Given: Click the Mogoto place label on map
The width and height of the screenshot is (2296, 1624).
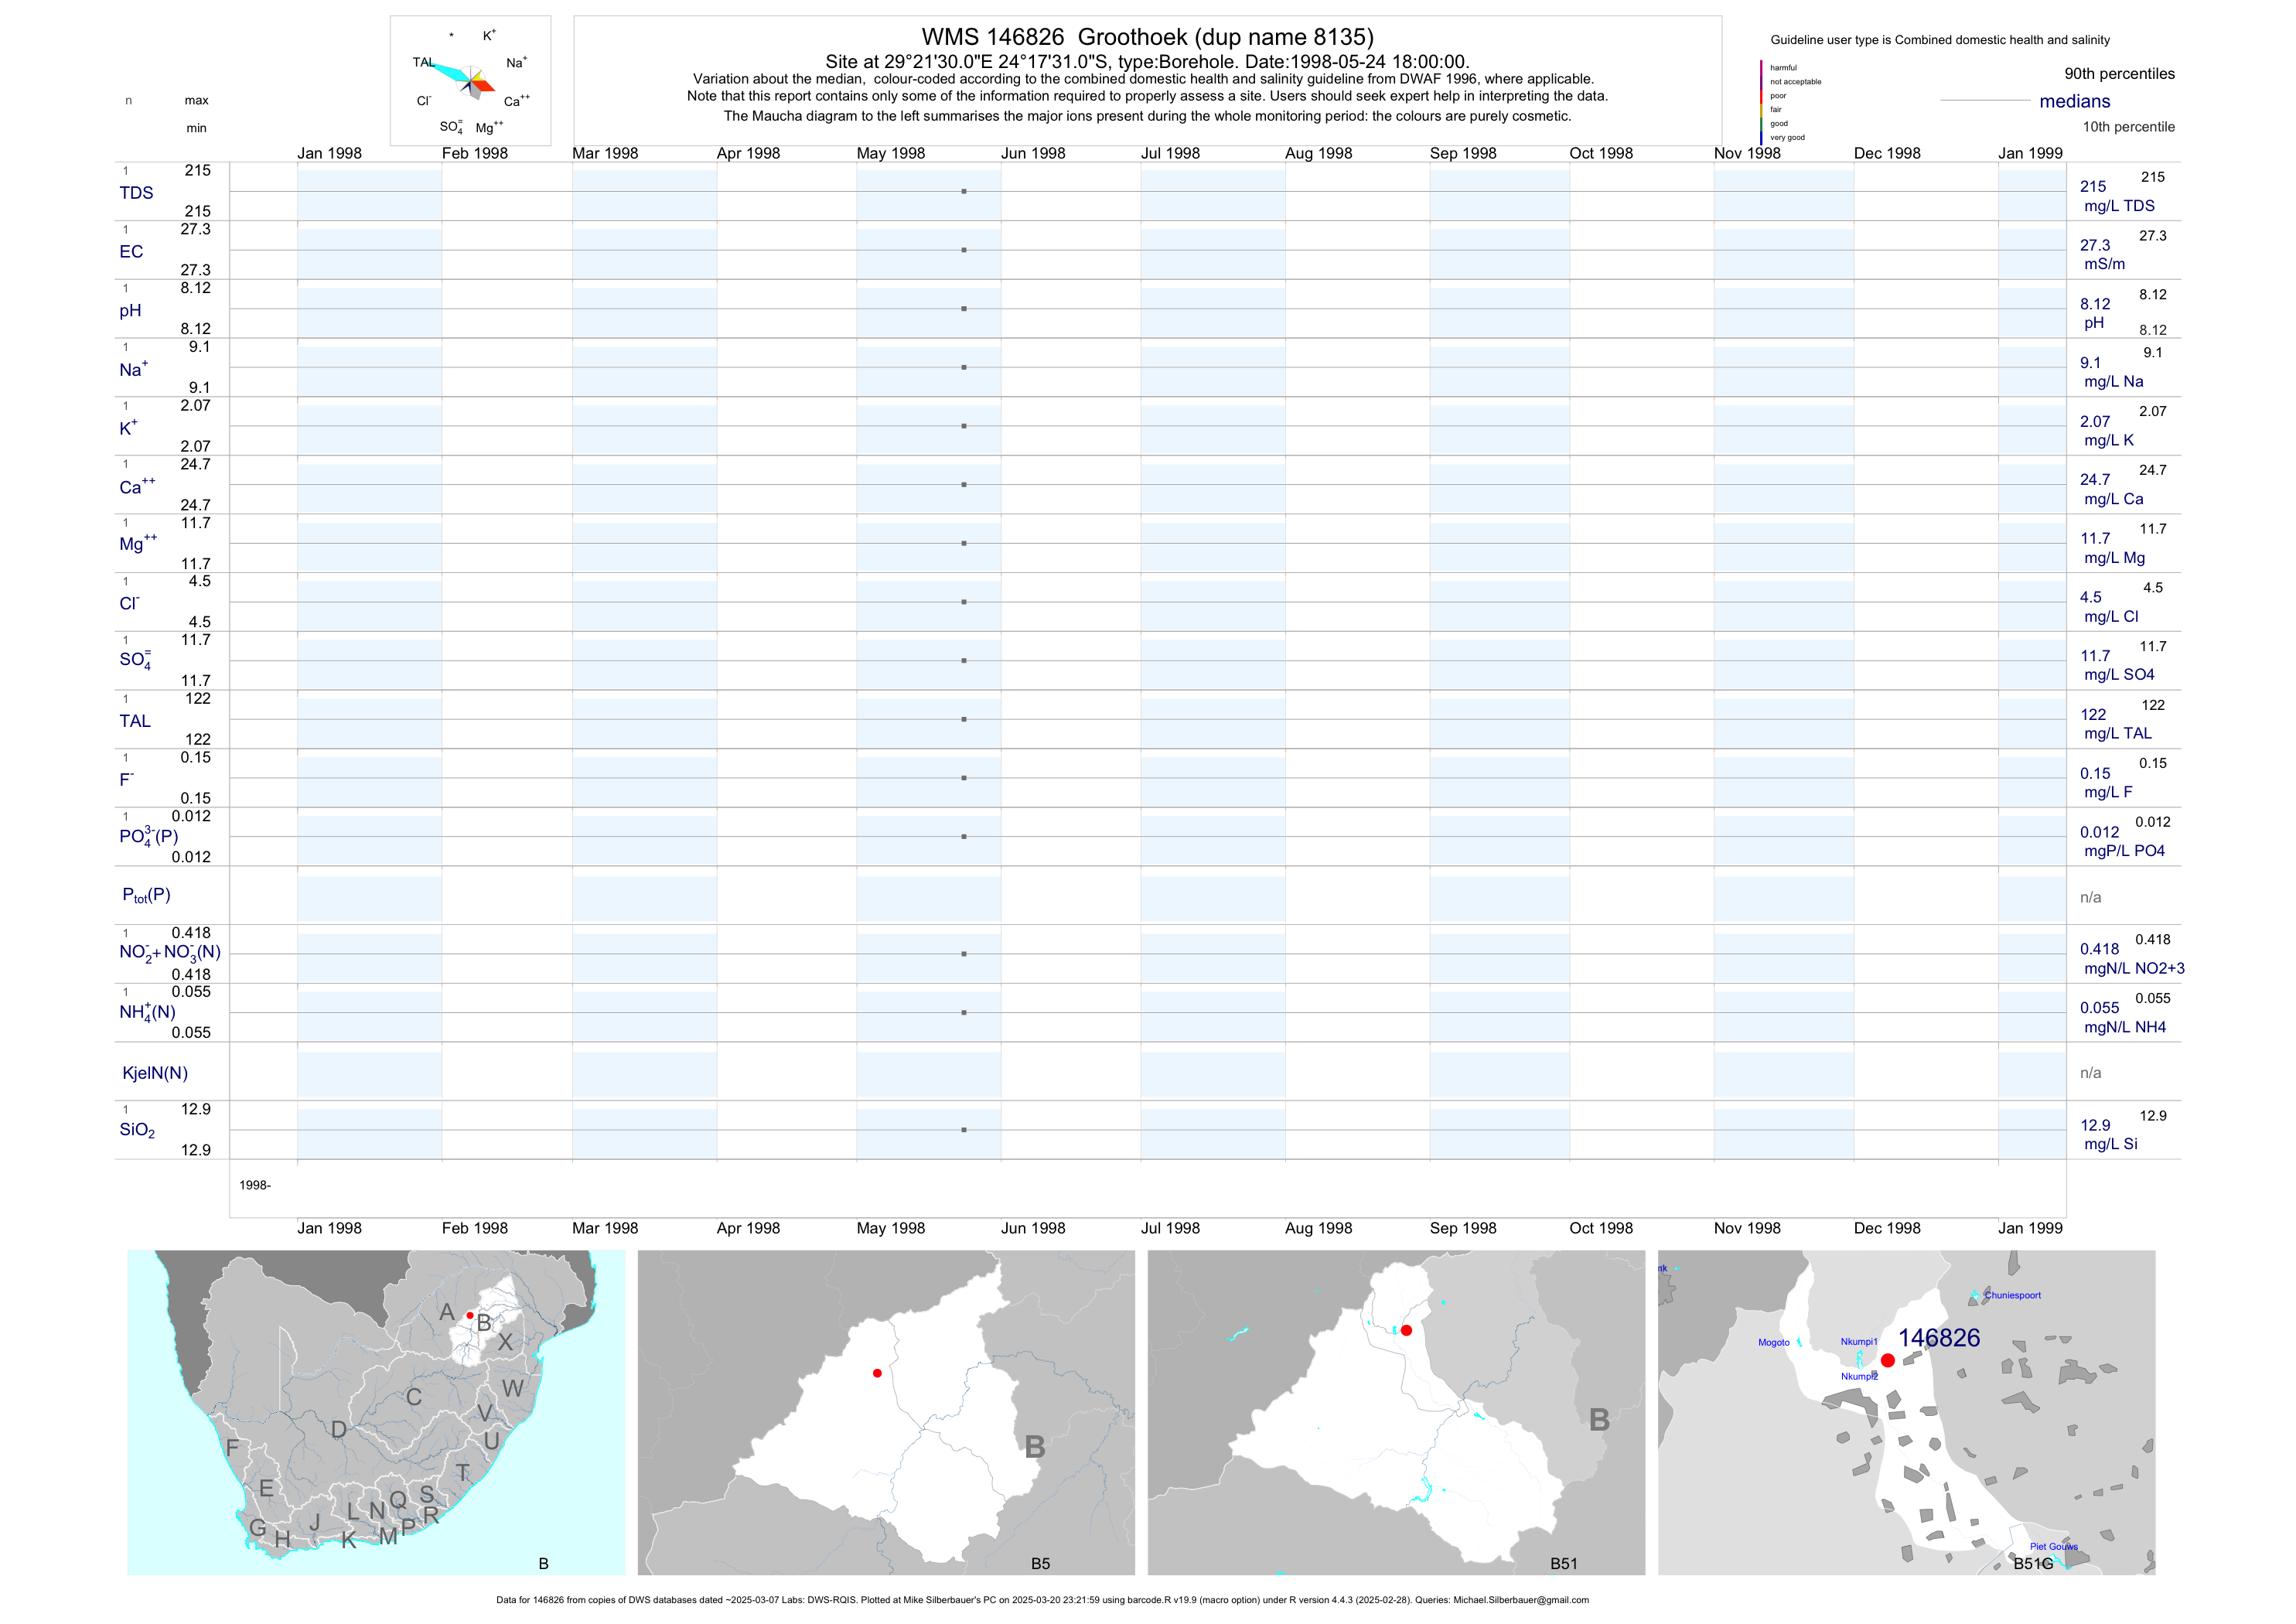Looking at the screenshot, I should coord(1773,1342).
